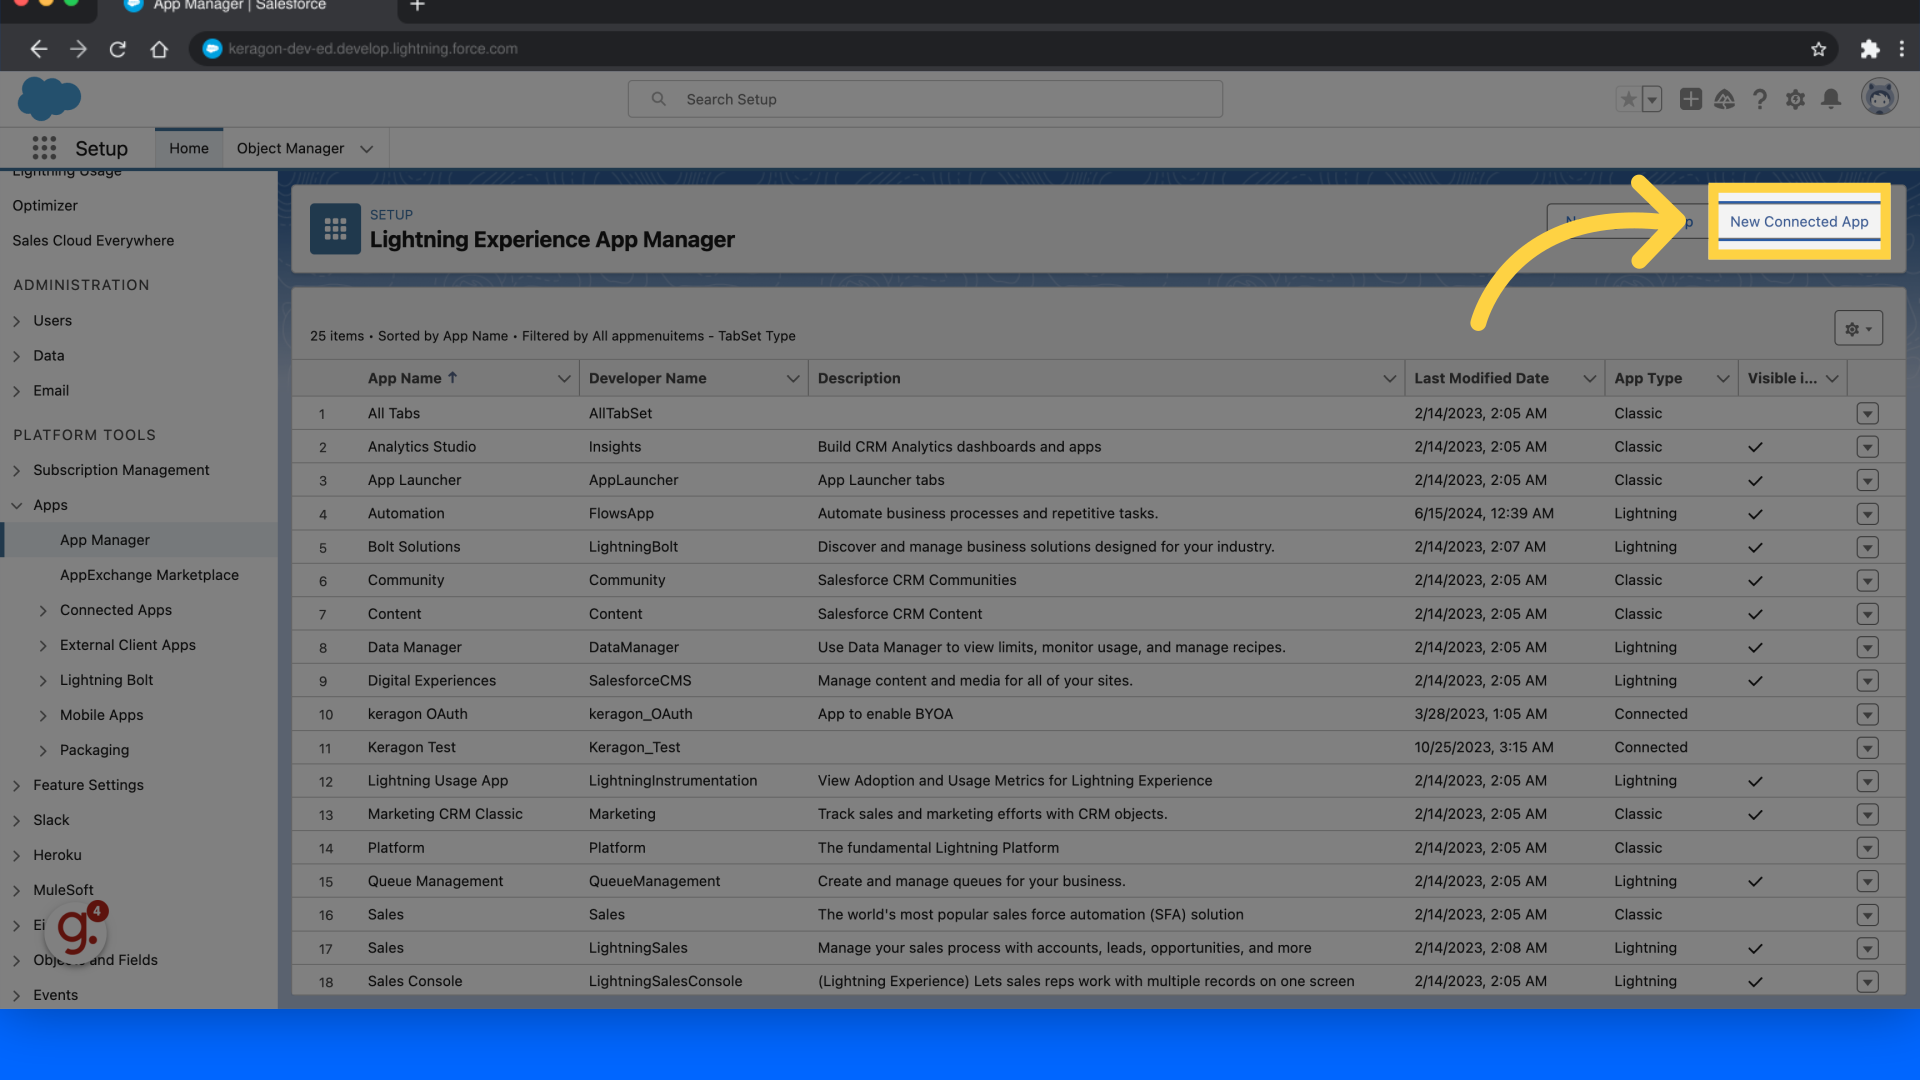
Task: Click the favorites star icon
Action: (x=1628, y=99)
